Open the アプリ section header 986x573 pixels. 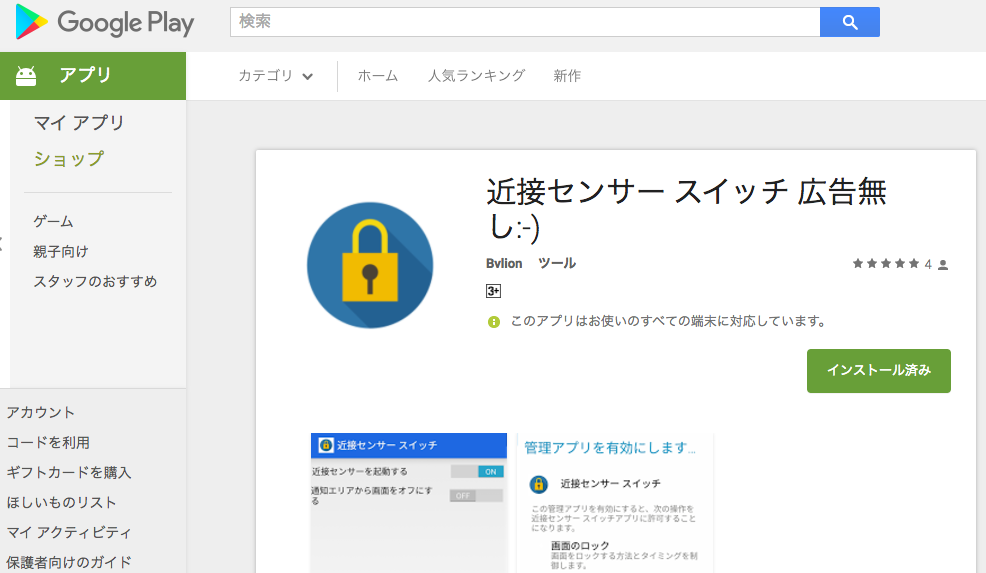click(93, 76)
